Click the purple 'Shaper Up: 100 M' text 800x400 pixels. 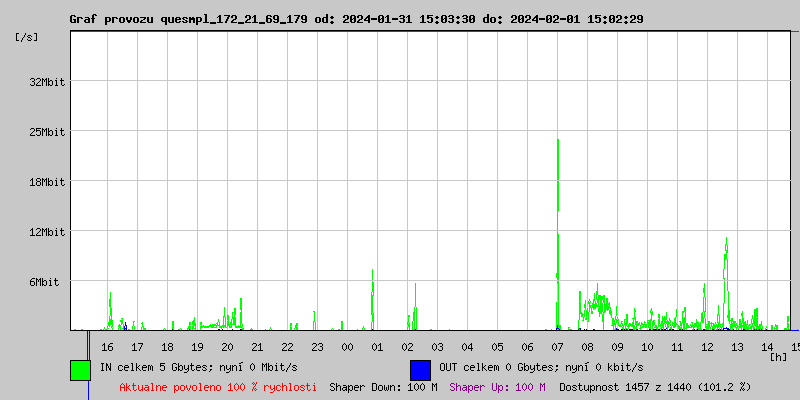tap(497, 387)
